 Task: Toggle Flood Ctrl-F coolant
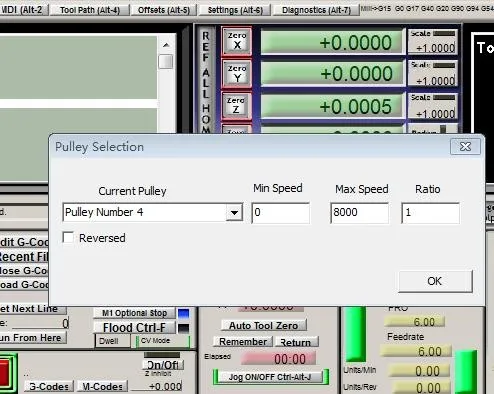[134, 328]
